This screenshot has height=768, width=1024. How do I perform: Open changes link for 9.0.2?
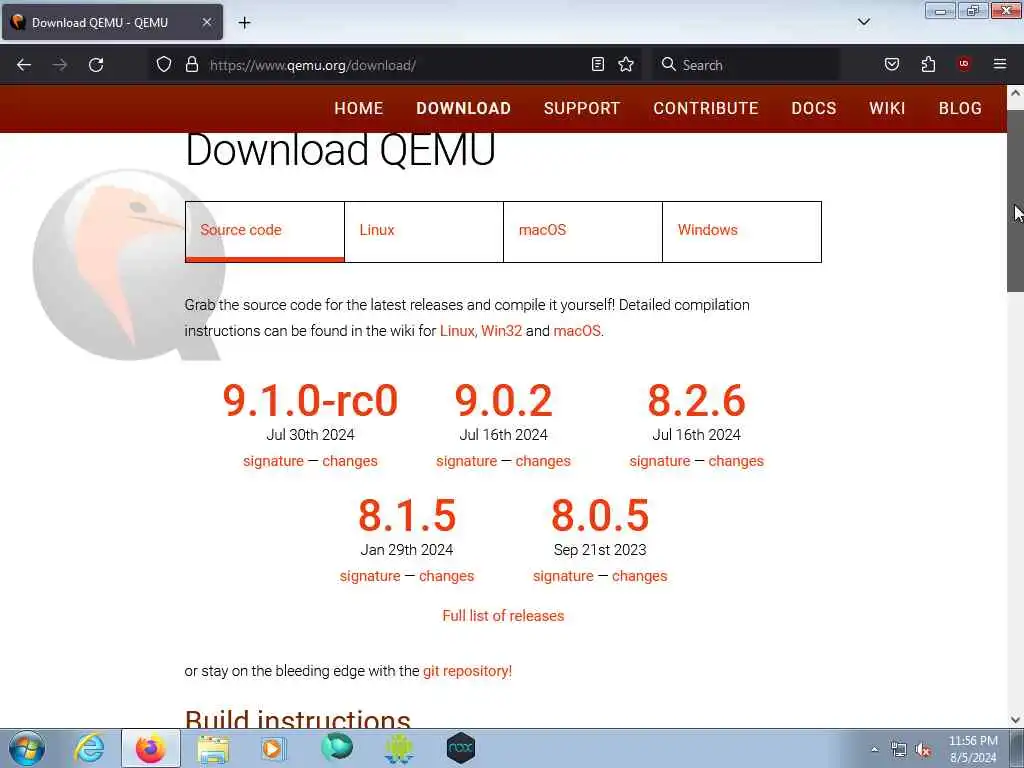click(x=543, y=461)
